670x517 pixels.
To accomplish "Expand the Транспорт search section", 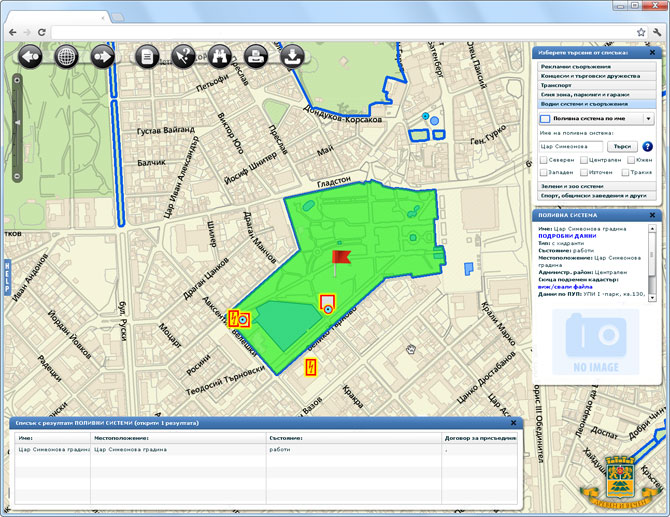I will coord(597,85).
